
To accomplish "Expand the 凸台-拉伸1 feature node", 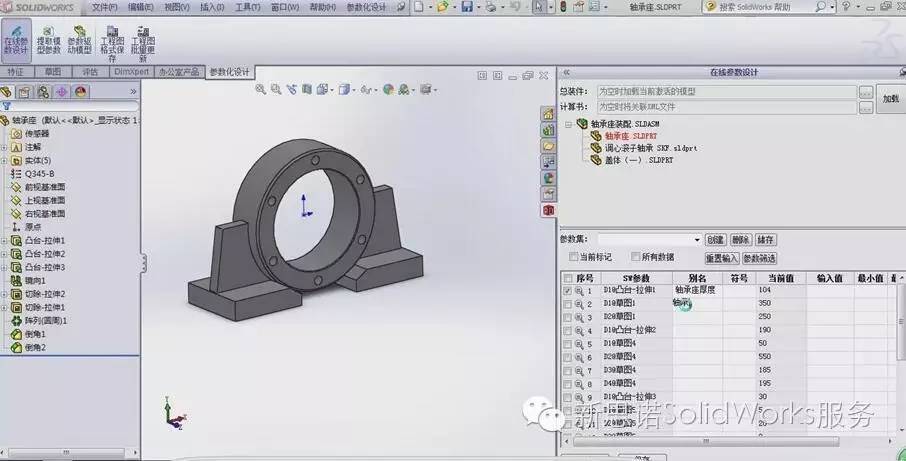I will (4, 241).
